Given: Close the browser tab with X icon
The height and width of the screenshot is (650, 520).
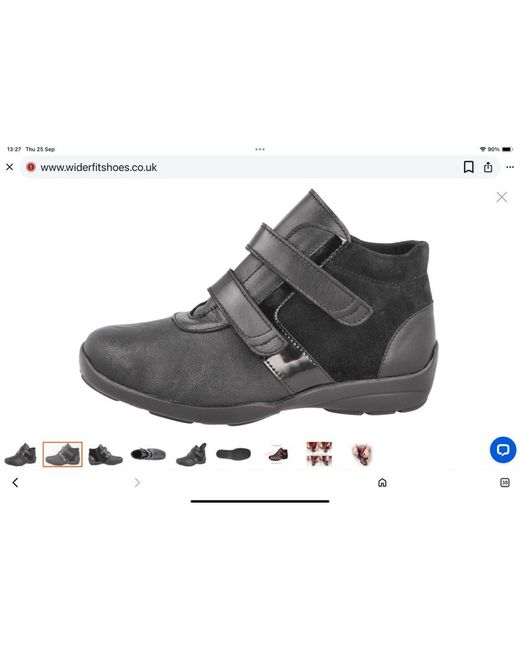Looking at the screenshot, I should coord(10,167).
